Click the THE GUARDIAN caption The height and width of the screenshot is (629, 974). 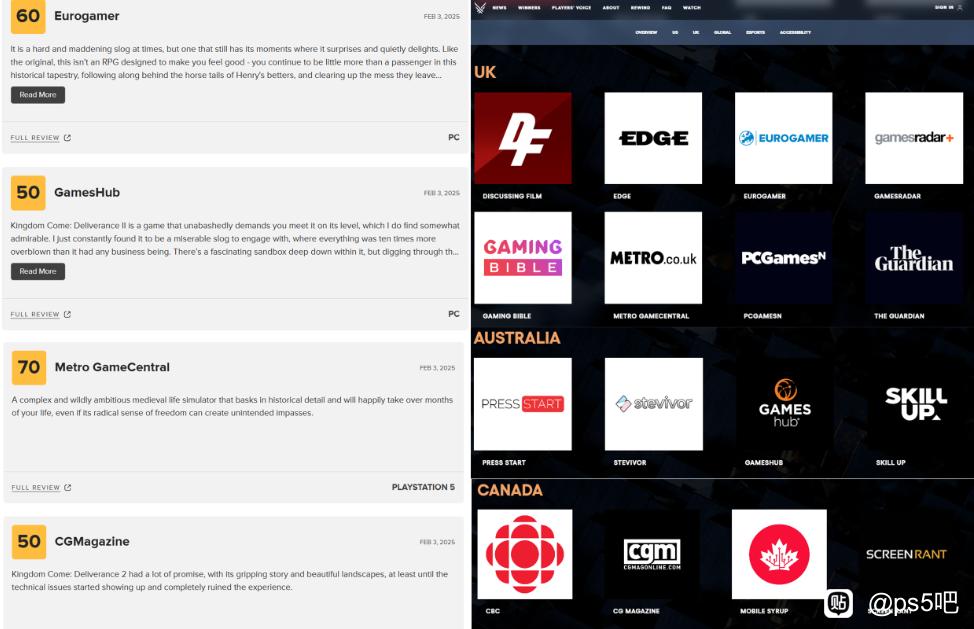coord(899,316)
